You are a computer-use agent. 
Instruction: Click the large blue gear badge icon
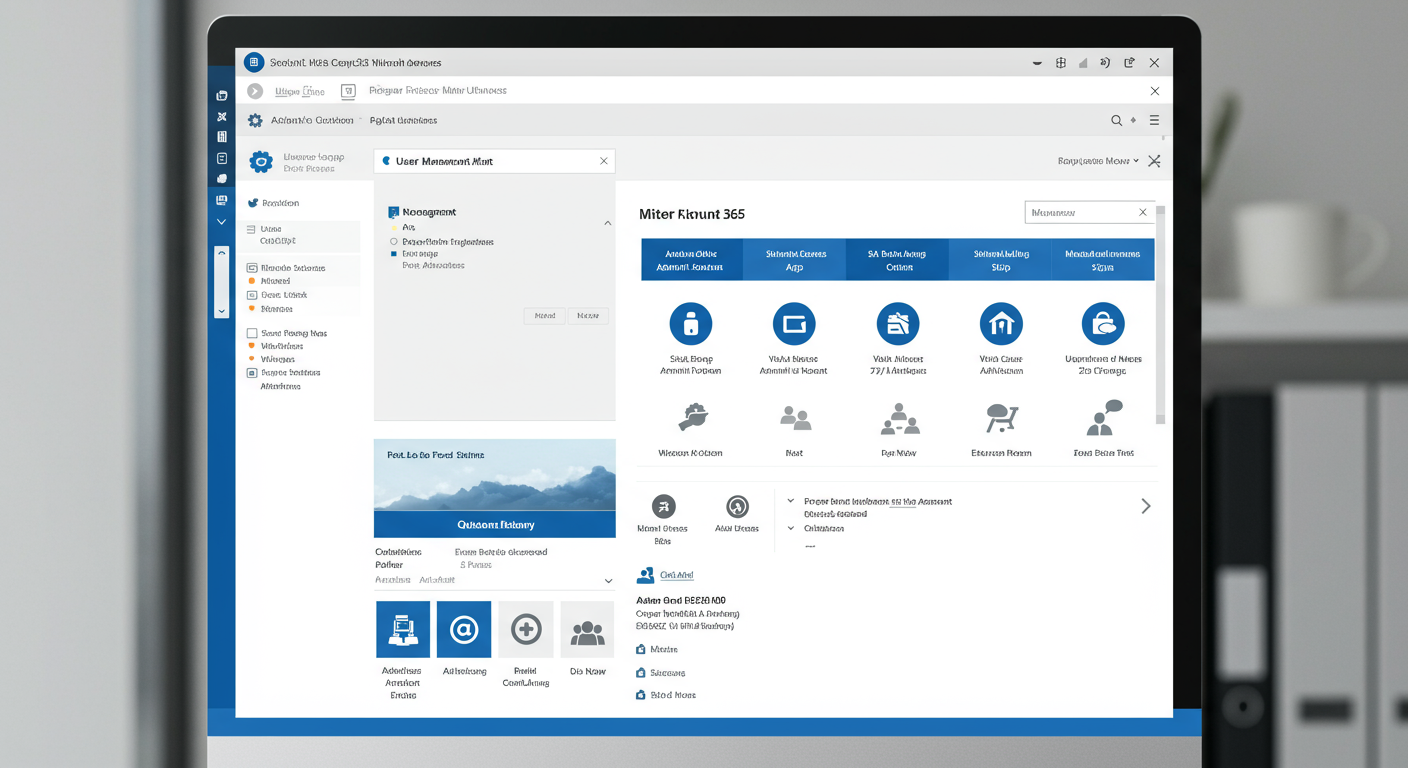click(x=261, y=162)
